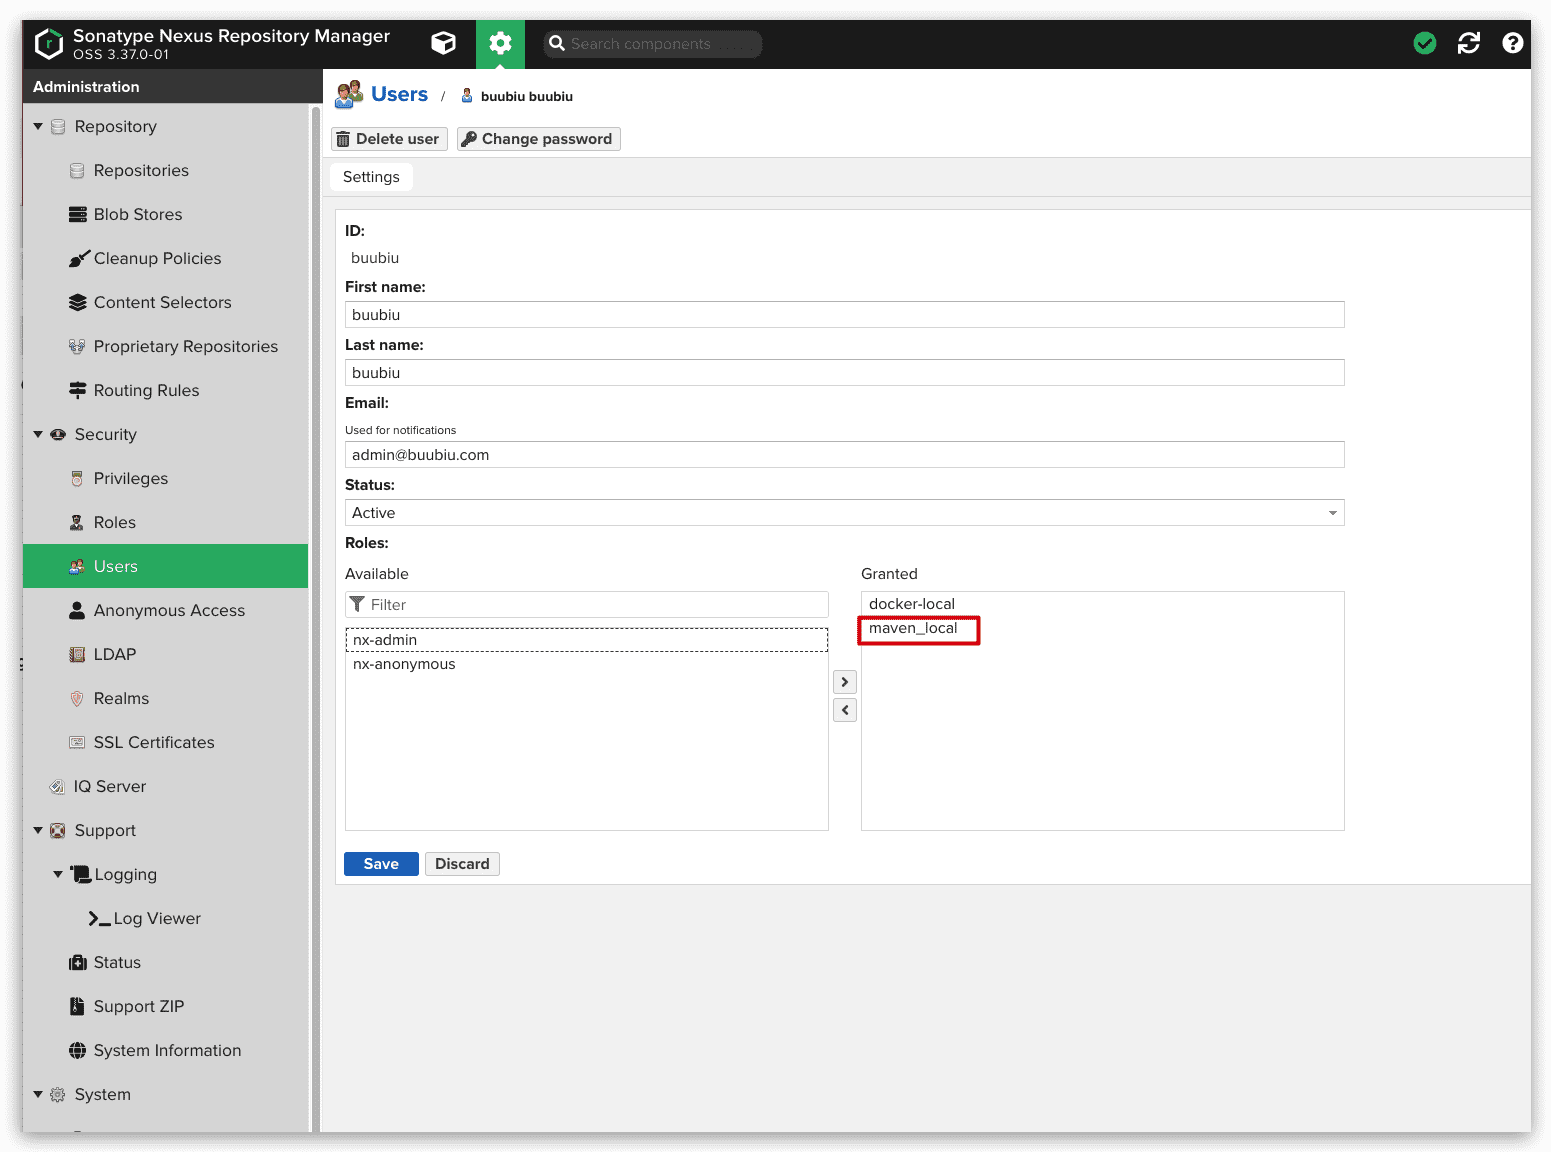Screen dimensions: 1551x1152
Task: Move role to Granted with right arrow
Action: (x=845, y=682)
